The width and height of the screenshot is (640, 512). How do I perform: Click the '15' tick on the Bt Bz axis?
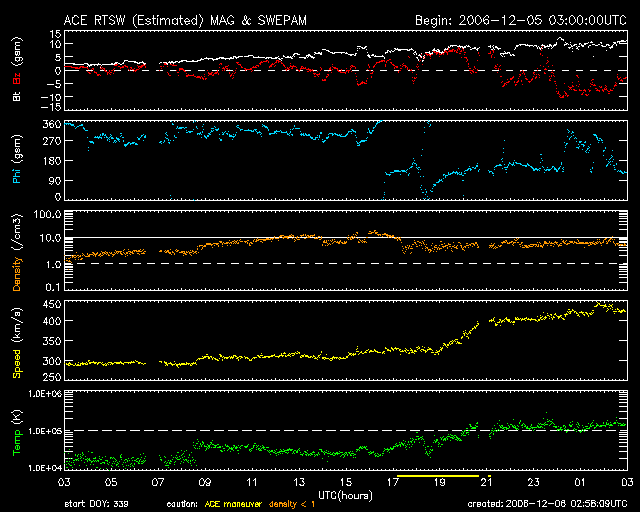(x=56, y=34)
